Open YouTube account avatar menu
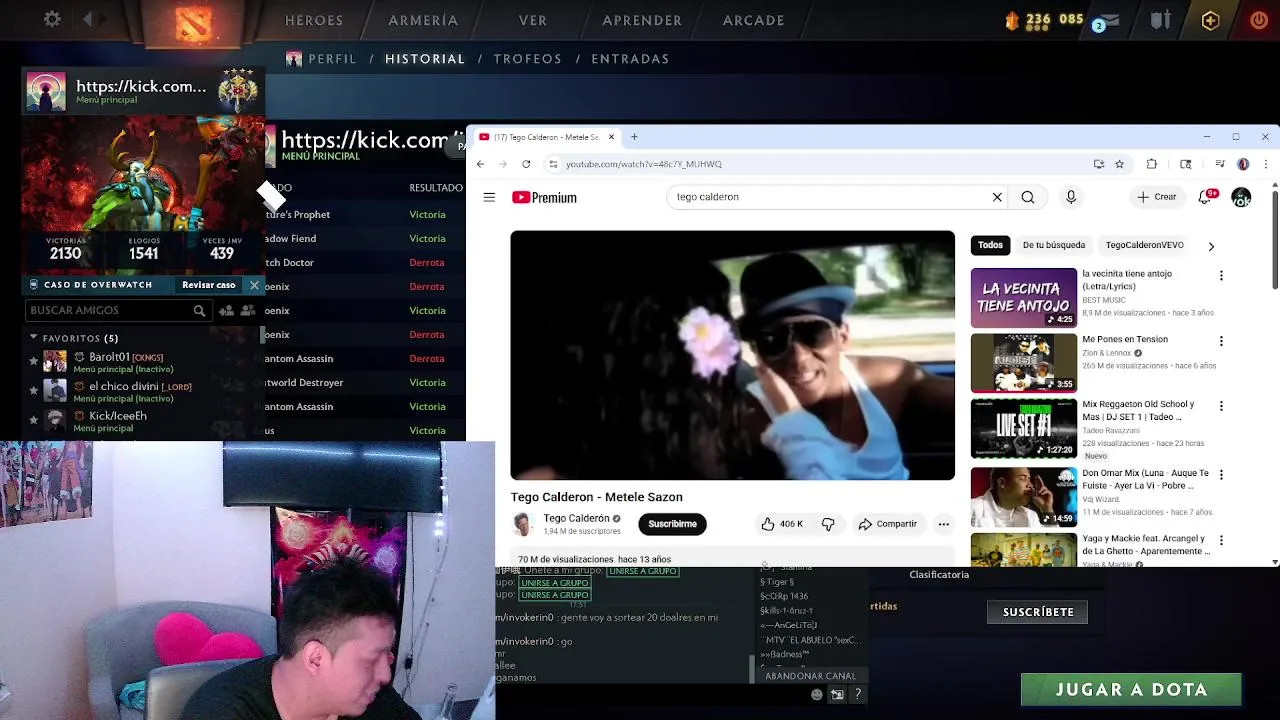The image size is (1280, 720). coord(1241,198)
